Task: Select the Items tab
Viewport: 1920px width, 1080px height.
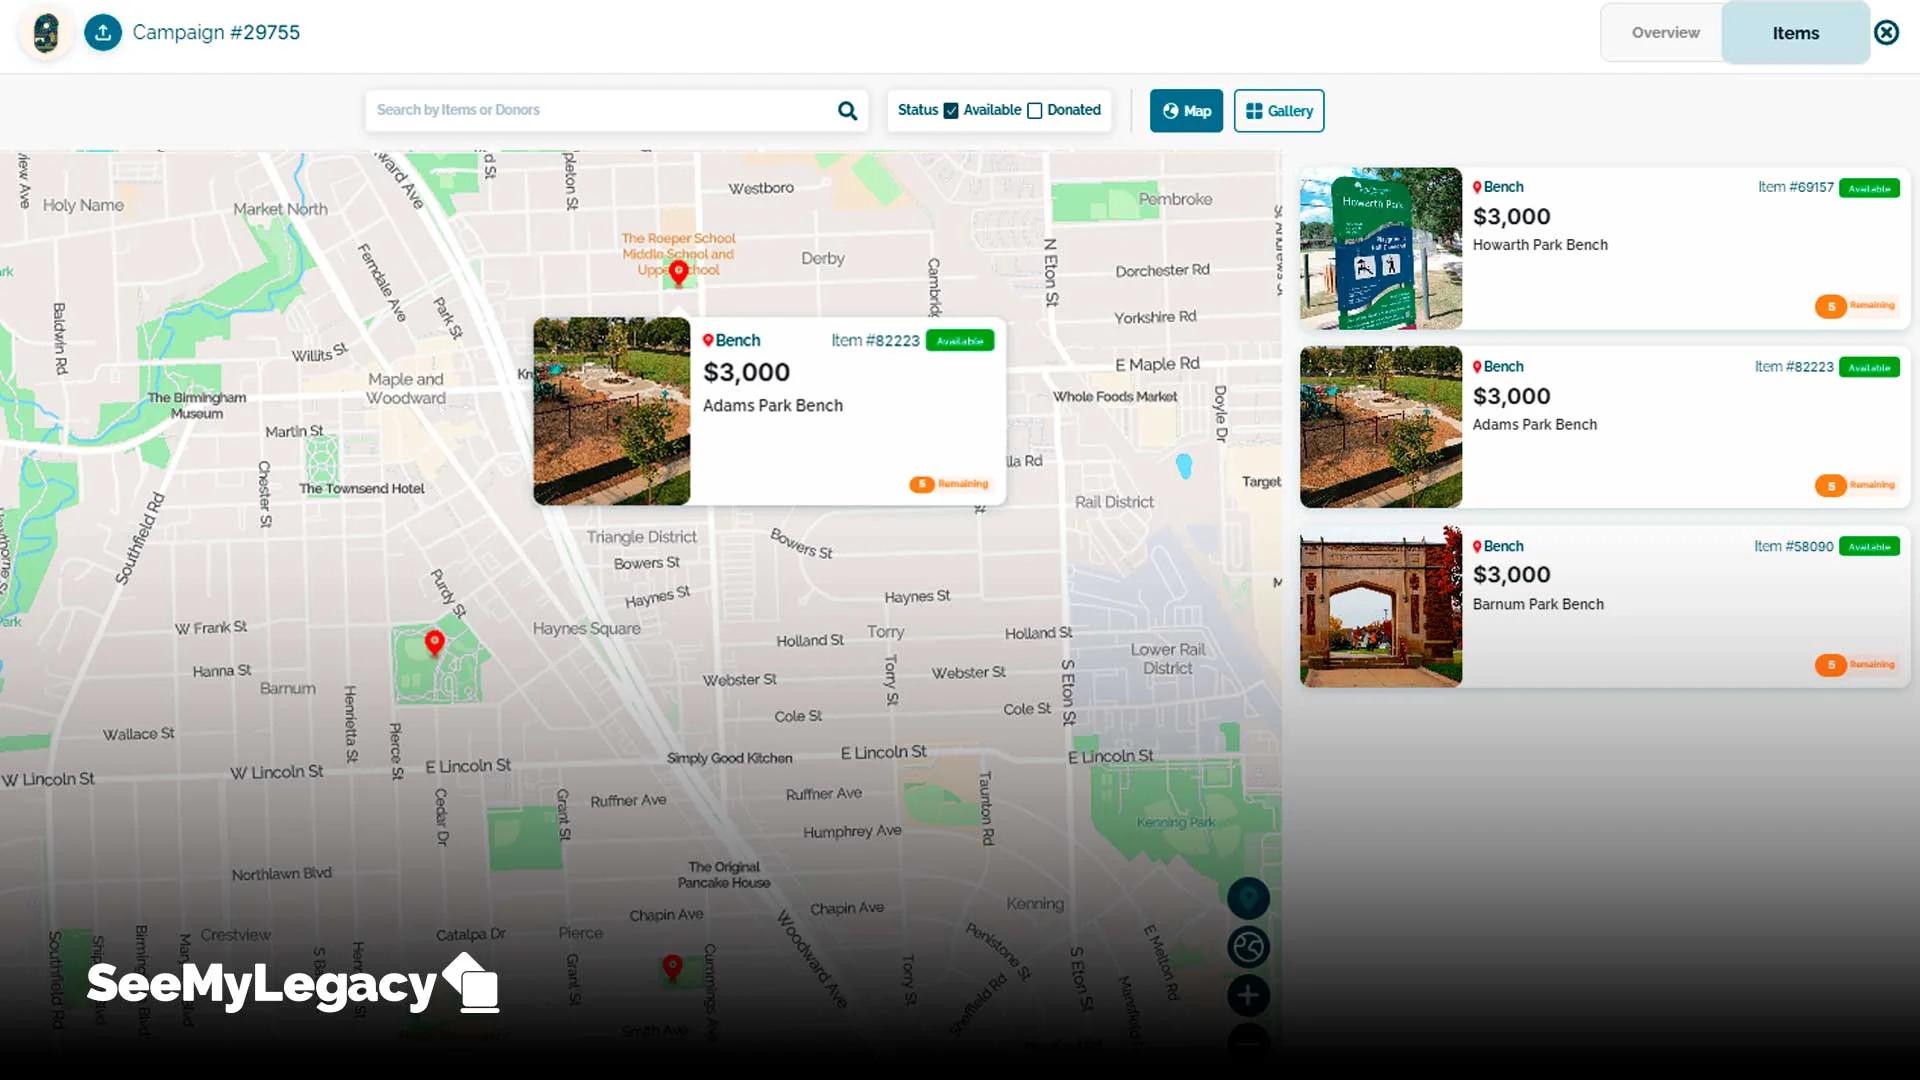Action: click(1795, 33)
